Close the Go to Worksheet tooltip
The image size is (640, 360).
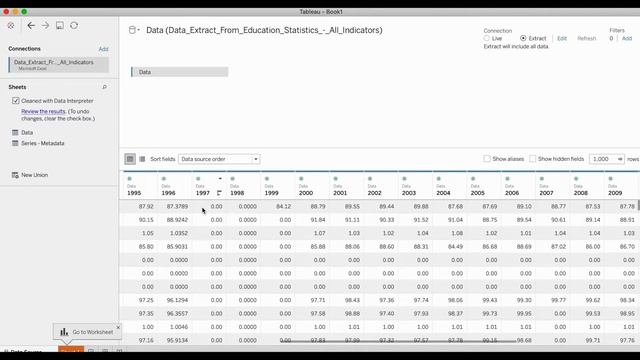(x=118, y=327)
